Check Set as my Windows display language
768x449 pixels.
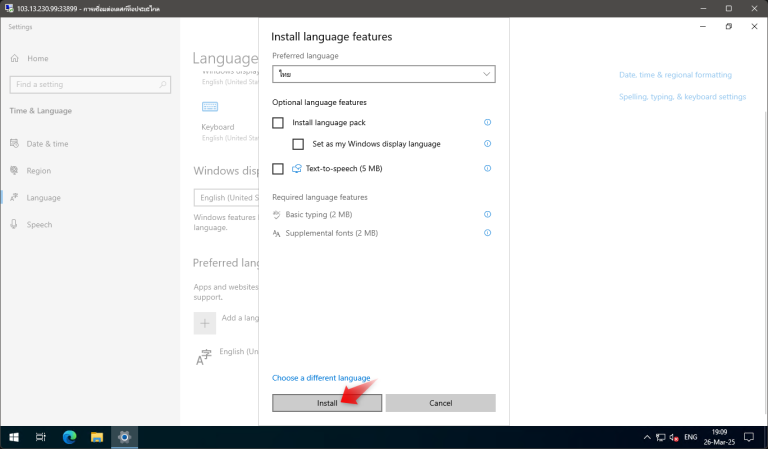pos(298,144)
